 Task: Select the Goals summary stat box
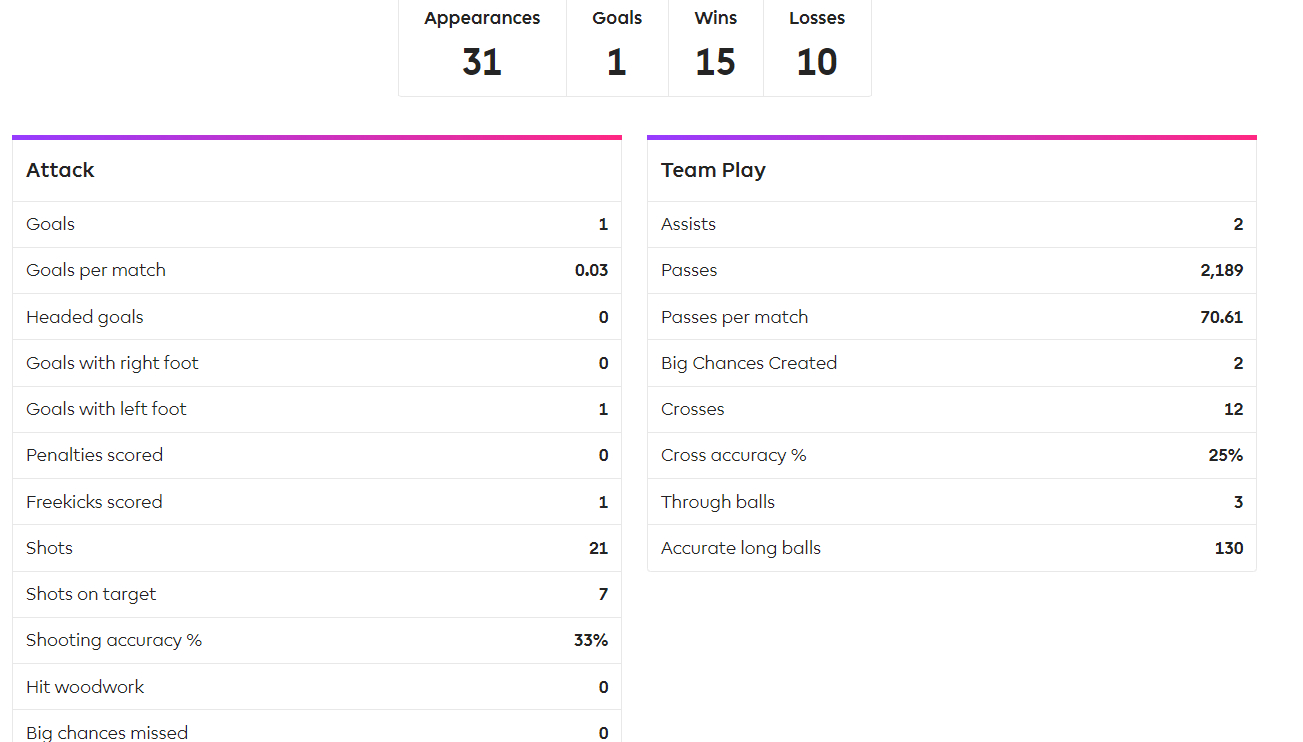coord(617,48)
